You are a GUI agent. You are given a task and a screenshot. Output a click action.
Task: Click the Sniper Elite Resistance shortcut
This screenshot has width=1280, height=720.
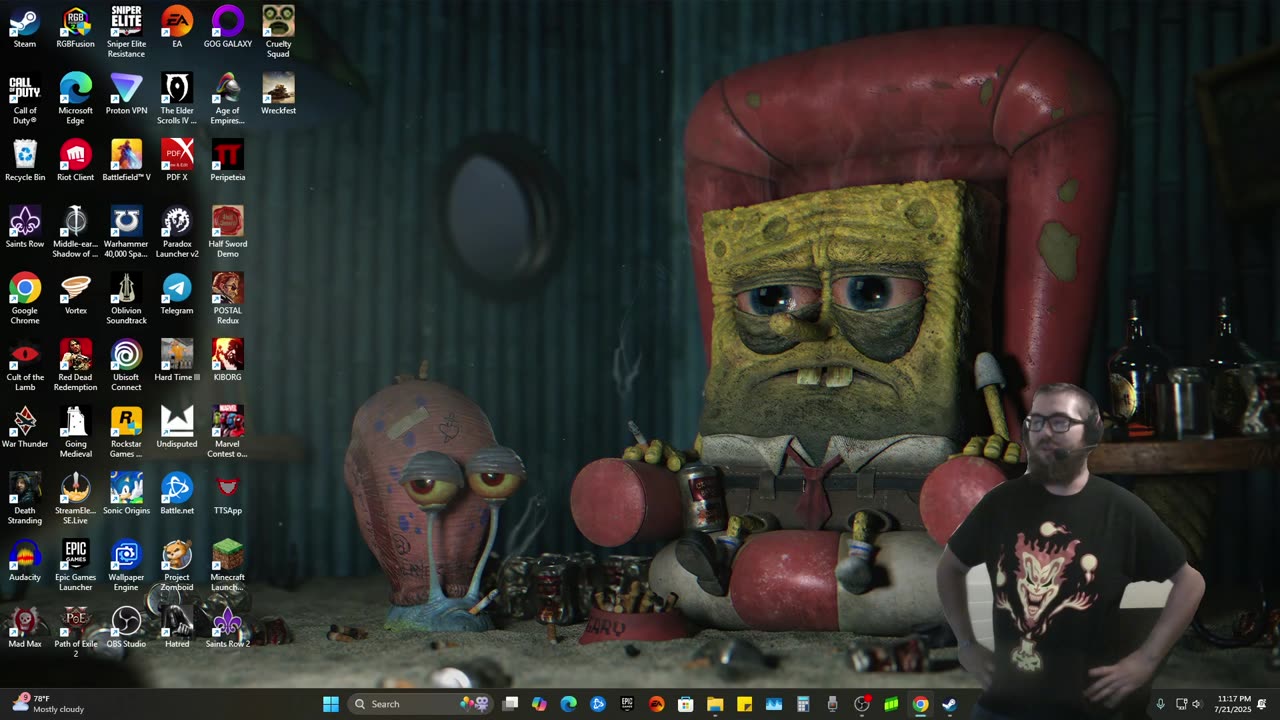pyautogui.click(x=126, y=32)
